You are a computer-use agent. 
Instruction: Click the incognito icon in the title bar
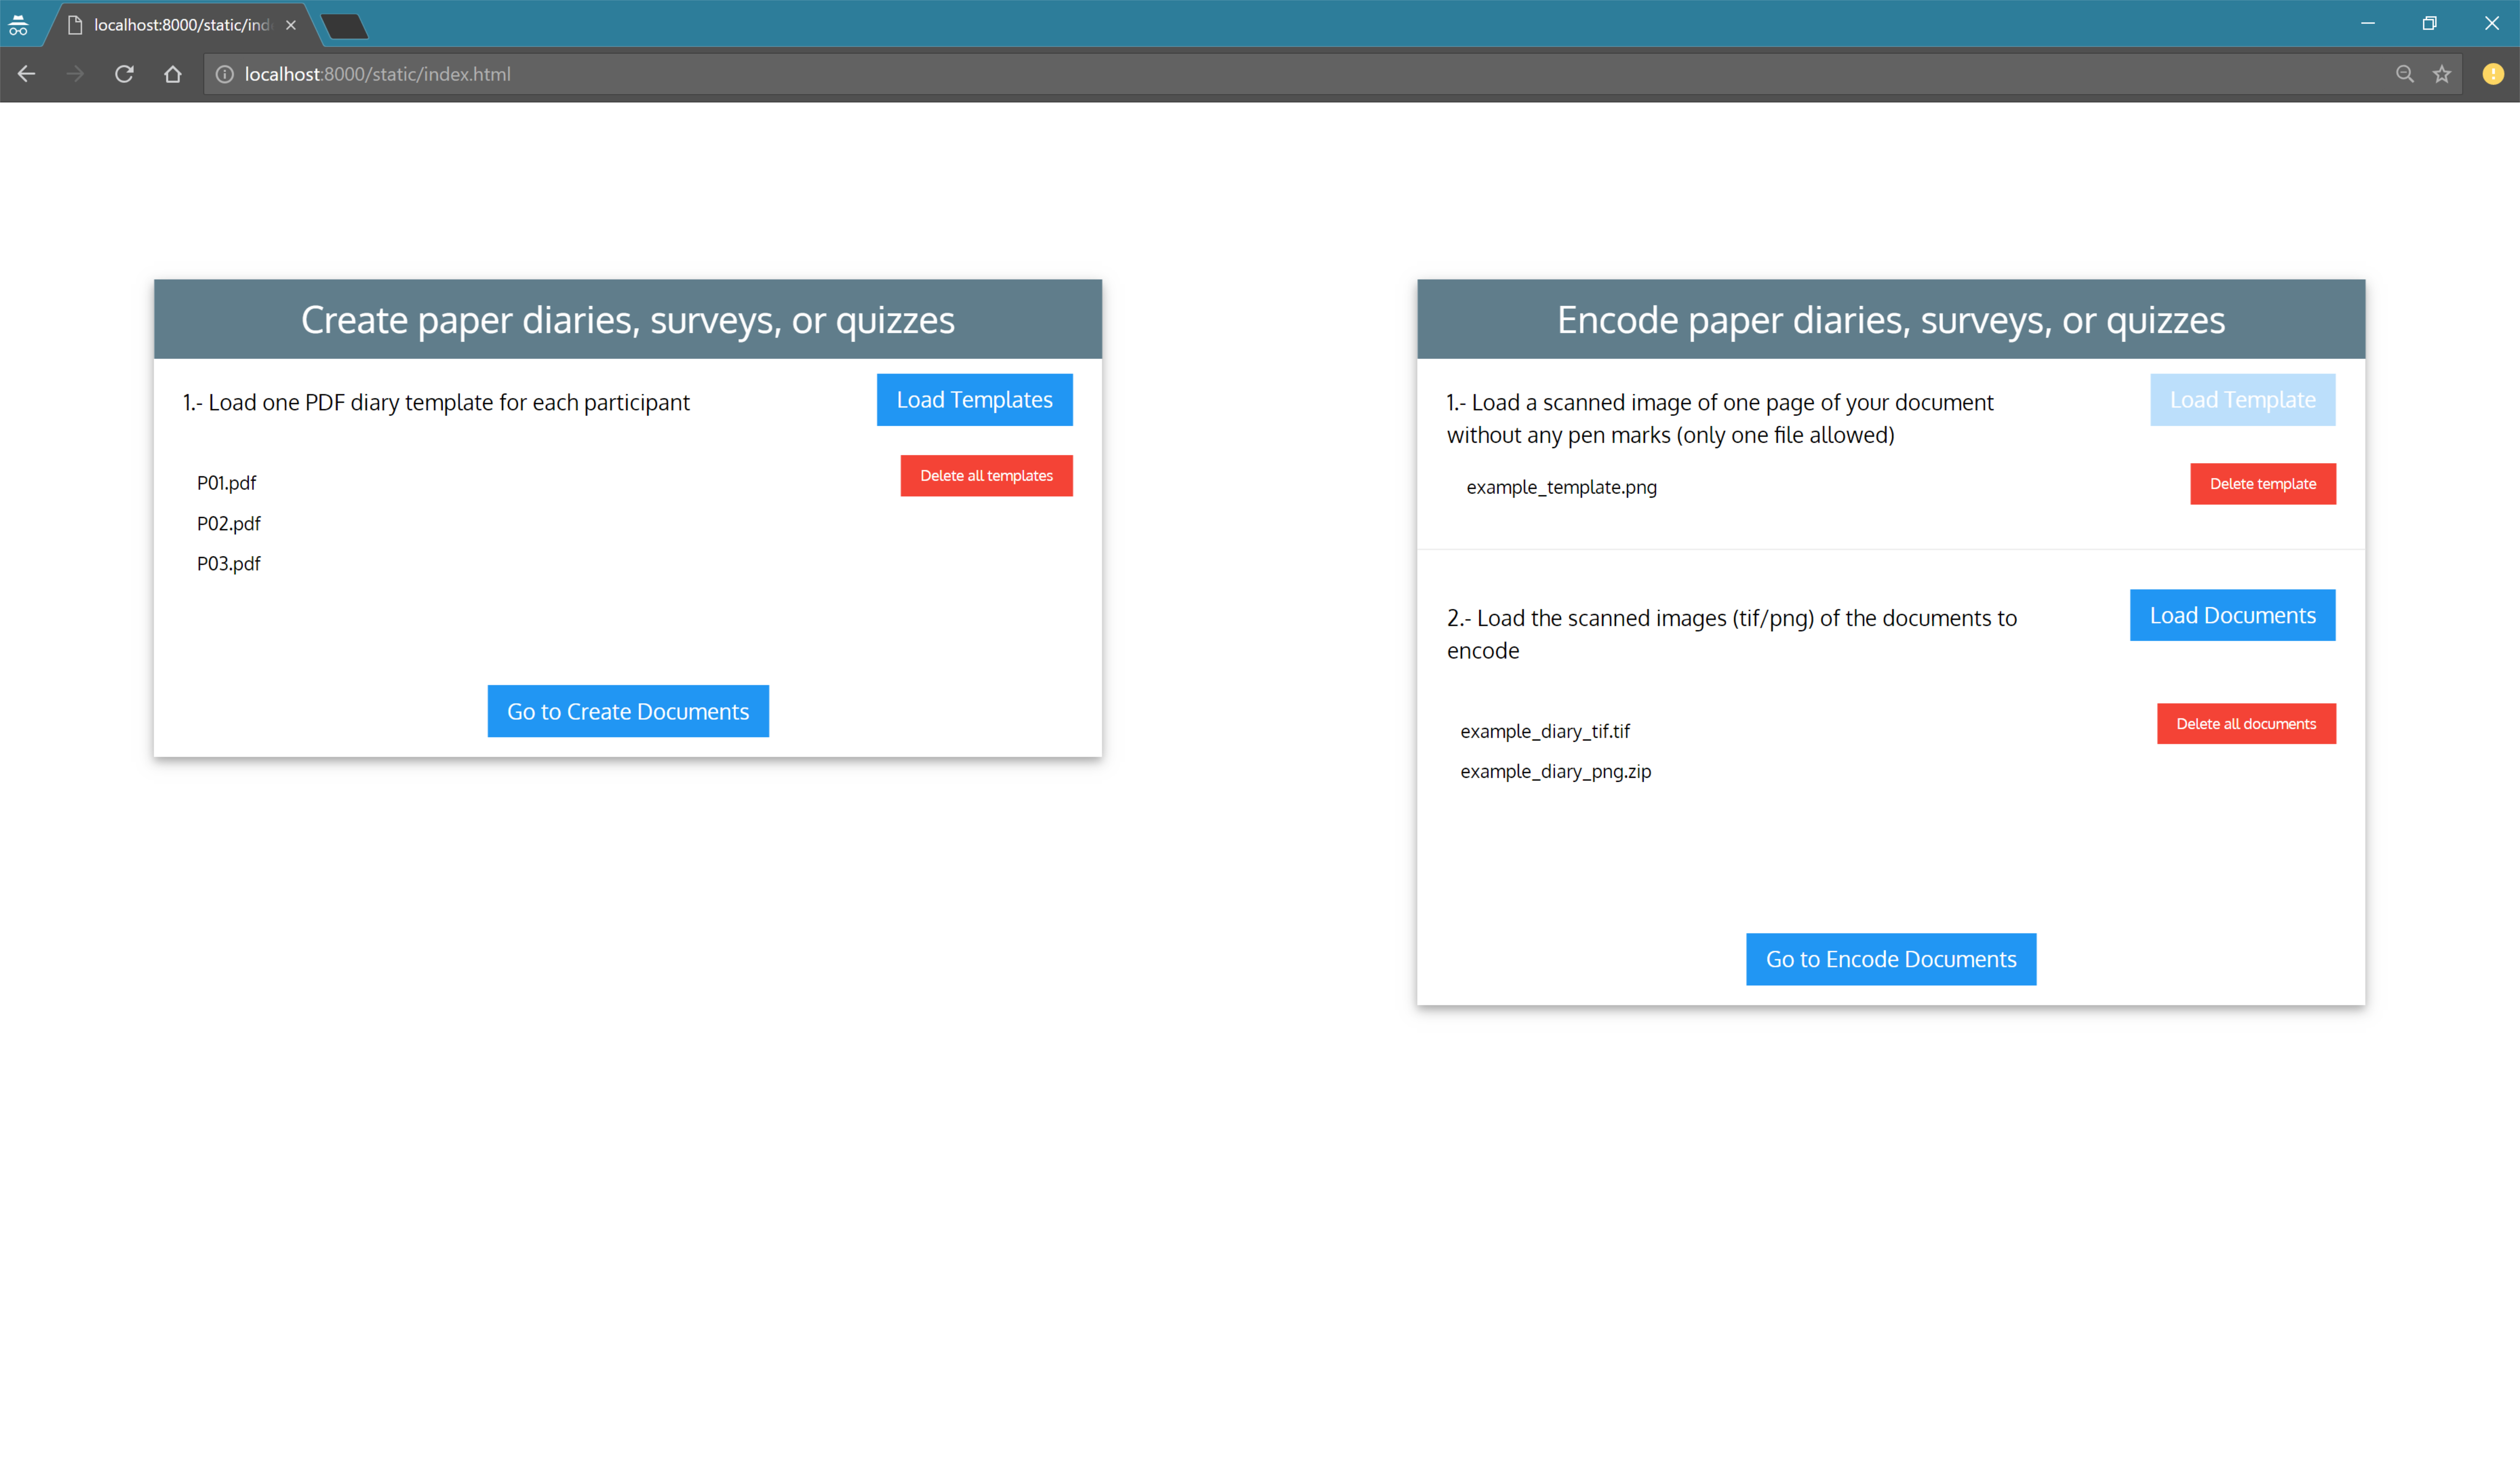(x=18, y=25)
